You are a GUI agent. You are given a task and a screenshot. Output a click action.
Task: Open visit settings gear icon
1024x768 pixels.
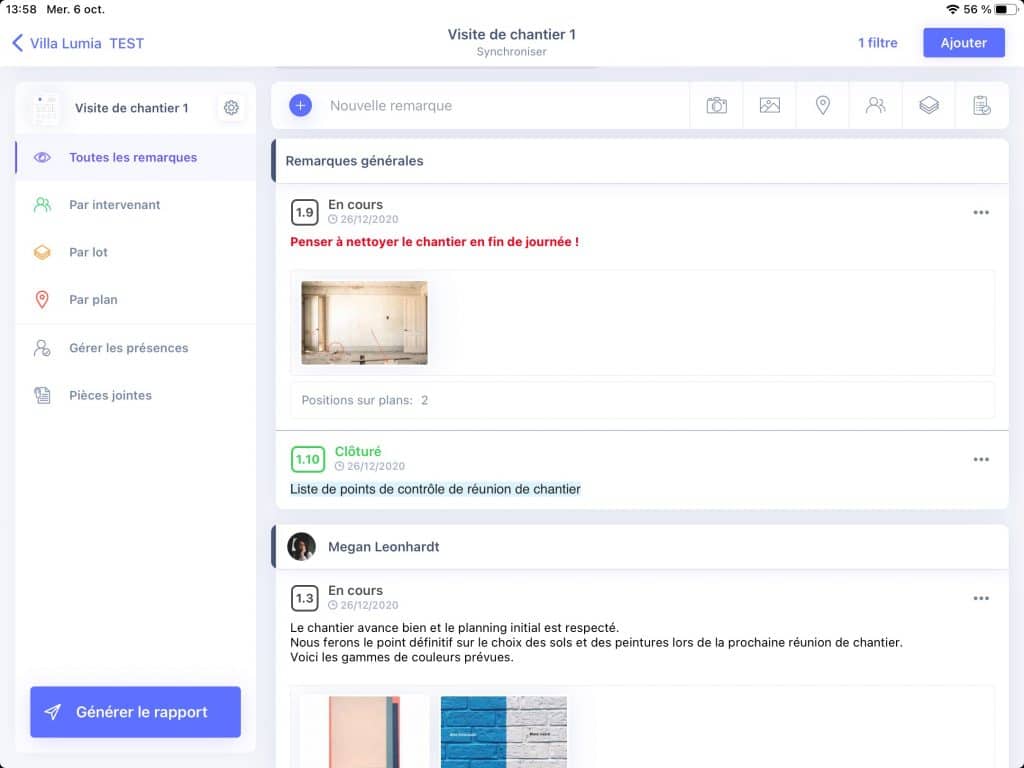pyautogui.click(x=231, y=108)
